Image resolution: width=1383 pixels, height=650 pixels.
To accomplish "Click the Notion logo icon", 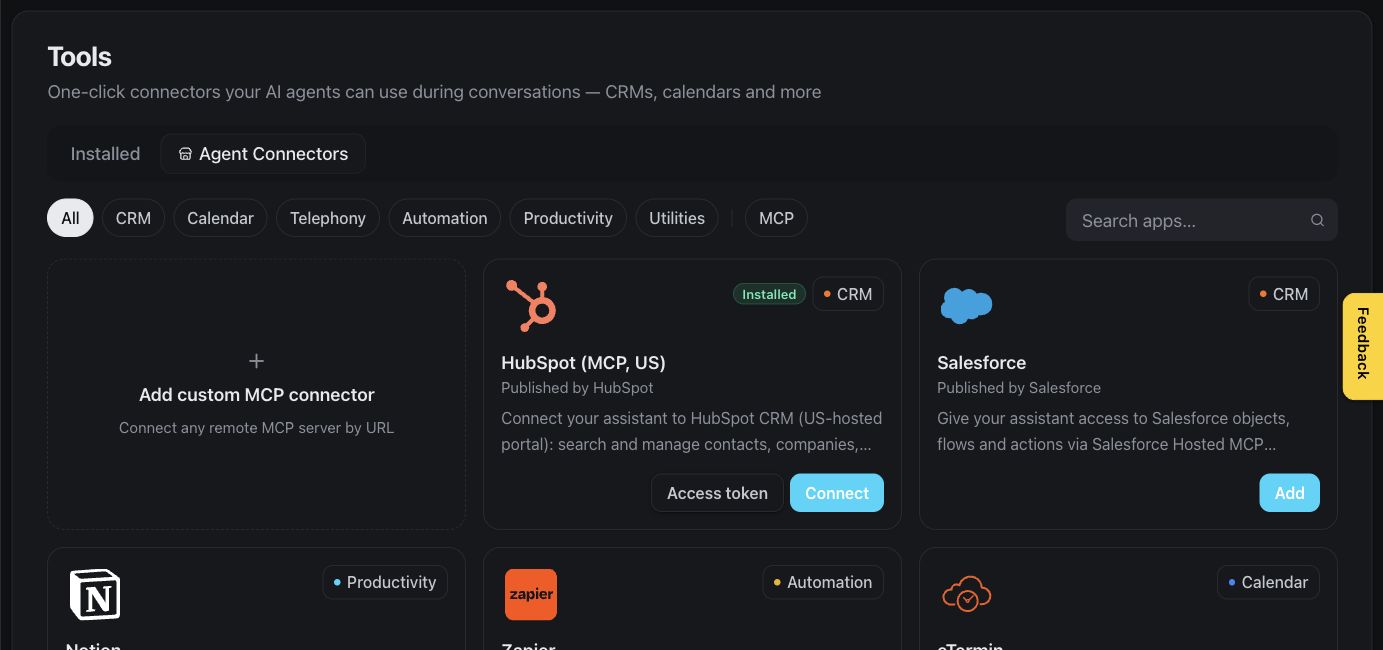I will point(95,594).
